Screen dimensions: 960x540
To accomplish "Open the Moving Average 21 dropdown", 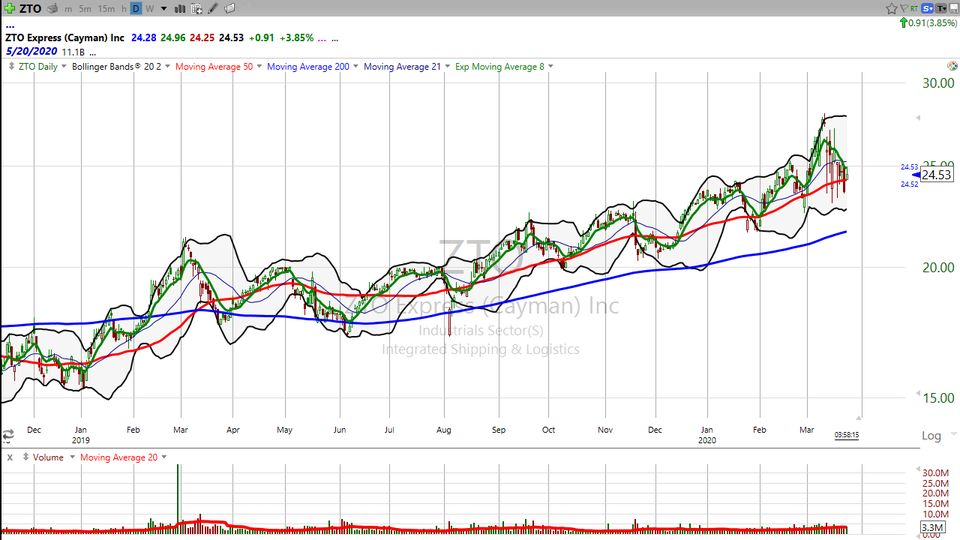I will (x=447, y=66).
